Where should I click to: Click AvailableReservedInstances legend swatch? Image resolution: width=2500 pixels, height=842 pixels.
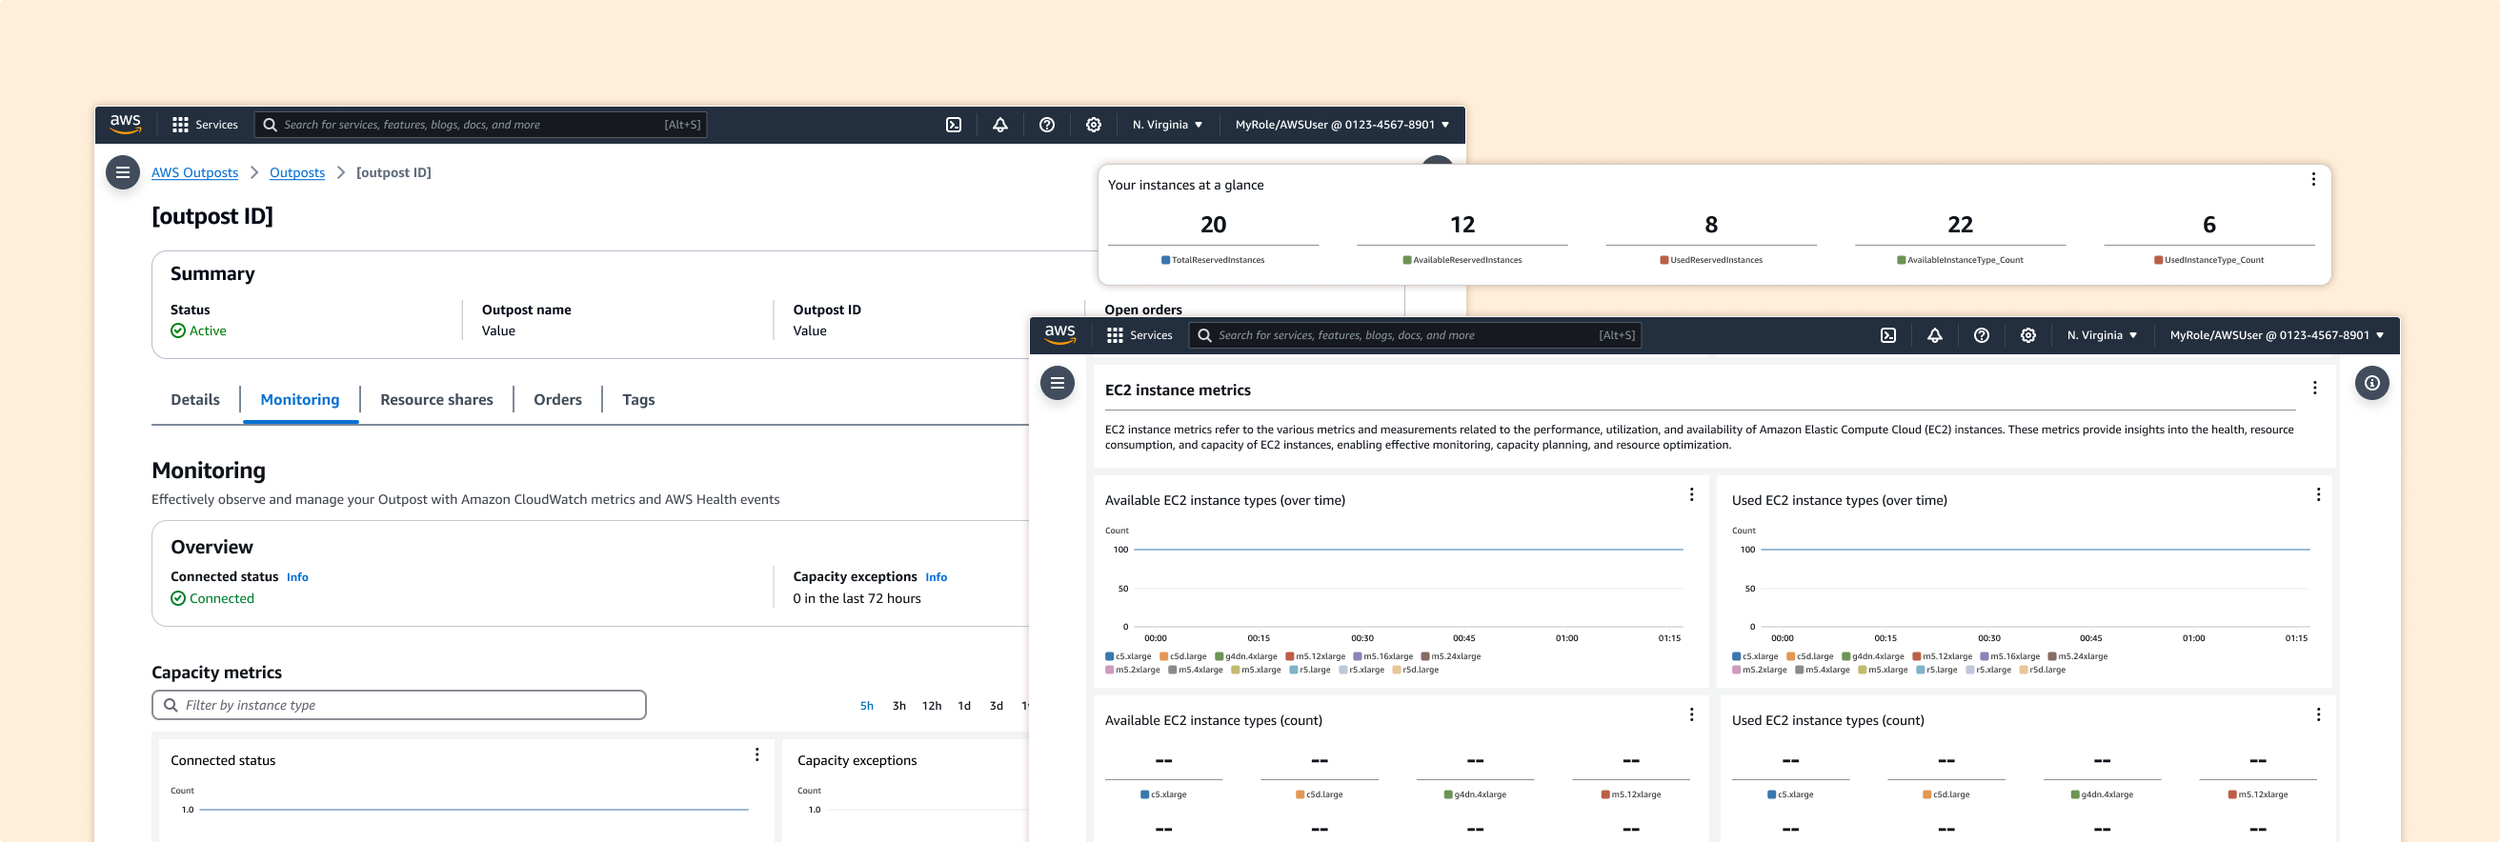tap(1407, 260)
